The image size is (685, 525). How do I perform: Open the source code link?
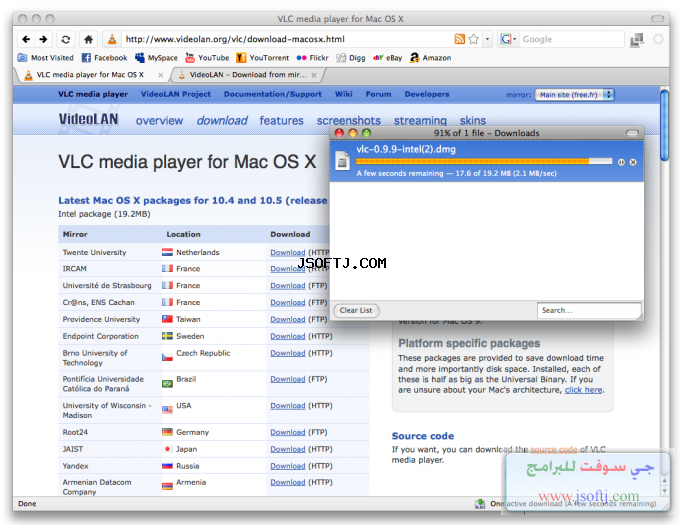[x=554, y=449]
